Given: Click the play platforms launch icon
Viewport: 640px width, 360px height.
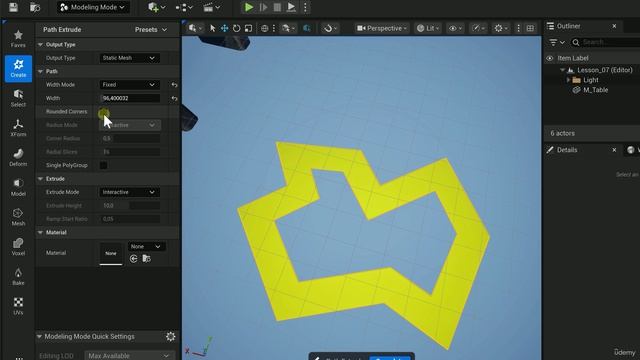Looking at the screenshot, I should (x=291, y=7).
